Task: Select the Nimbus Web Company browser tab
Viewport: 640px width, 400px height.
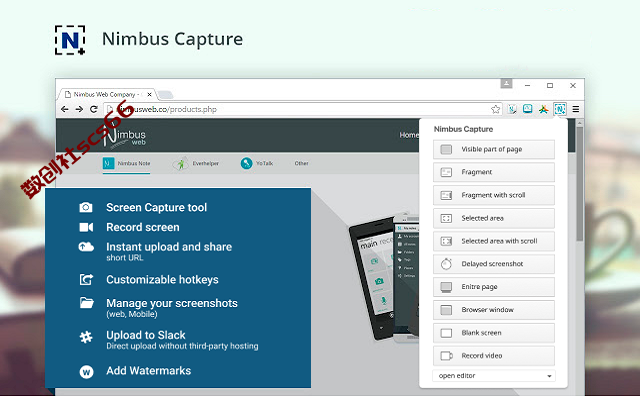Action: pyautogui.click(x=106, y=94)
